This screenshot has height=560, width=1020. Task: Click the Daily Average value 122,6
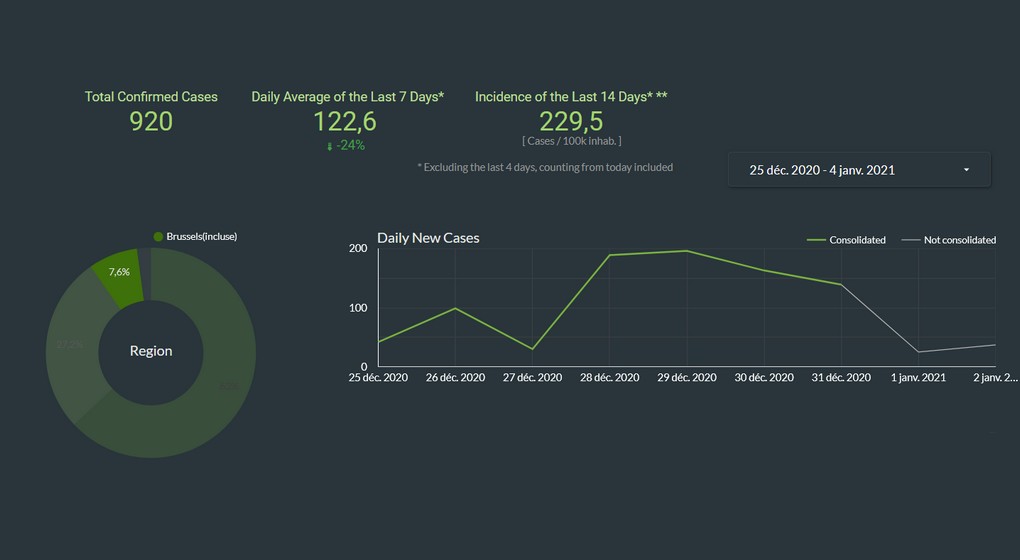coord(345,122)
